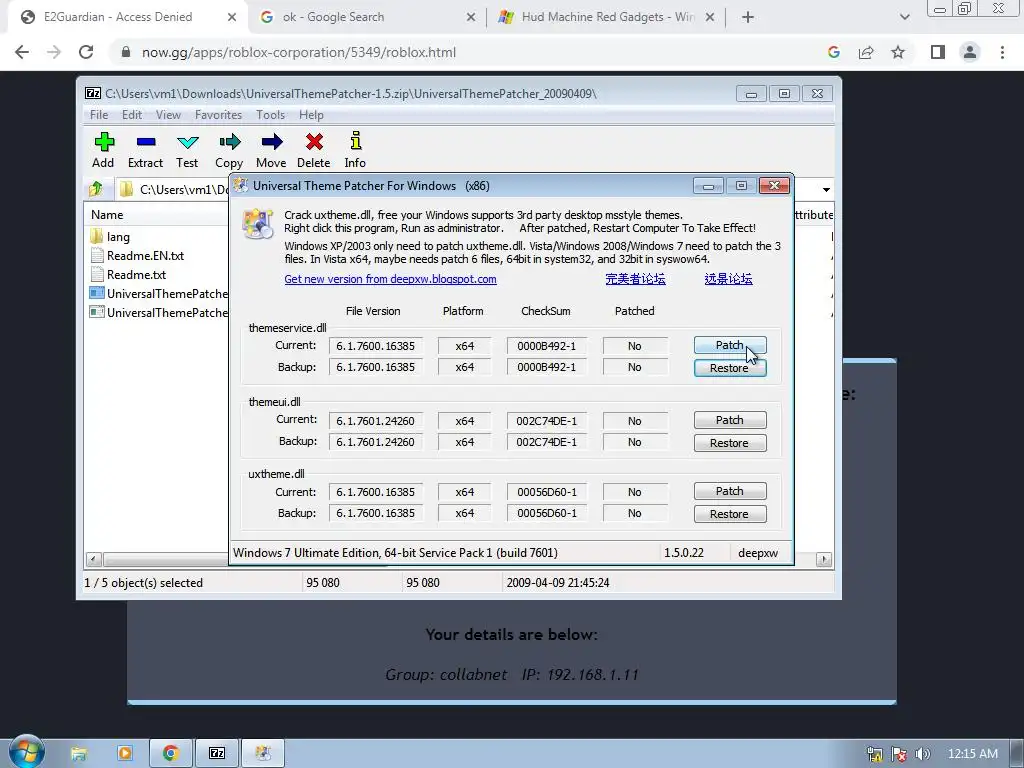
Task: Go up one folder level in 7-Zip
Action: (96, 189)
